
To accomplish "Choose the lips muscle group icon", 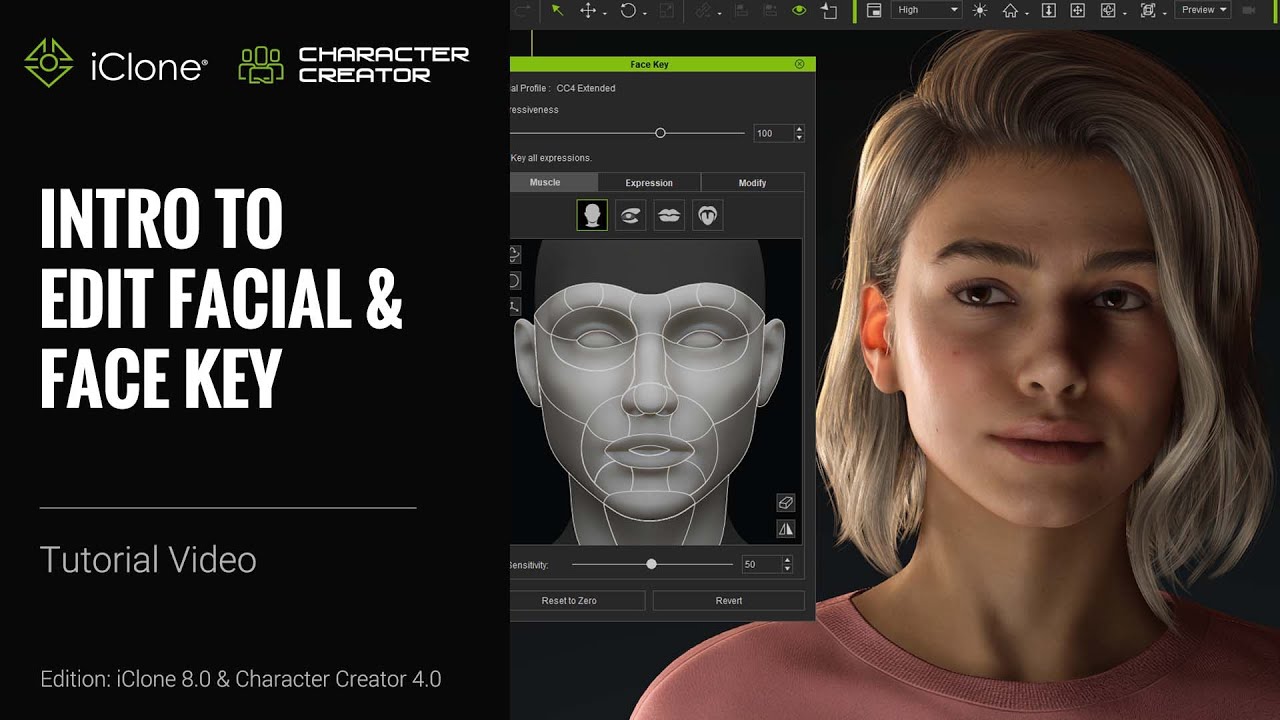I will click(x=669, y=215).
